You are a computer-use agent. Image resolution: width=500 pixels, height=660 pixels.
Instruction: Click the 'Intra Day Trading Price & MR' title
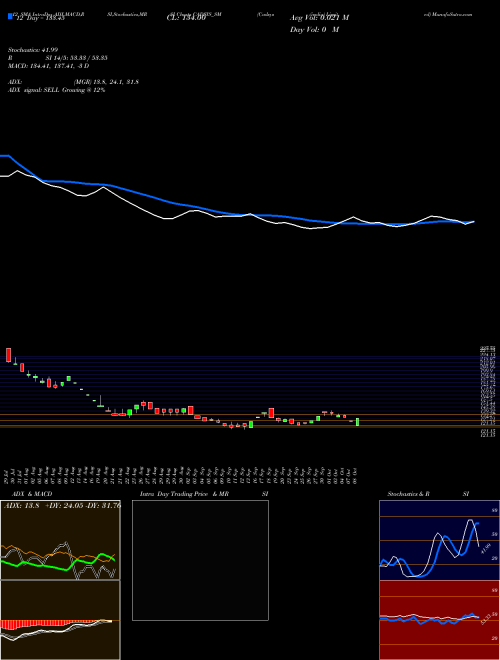pyautogui.click(x=184, y=494)
